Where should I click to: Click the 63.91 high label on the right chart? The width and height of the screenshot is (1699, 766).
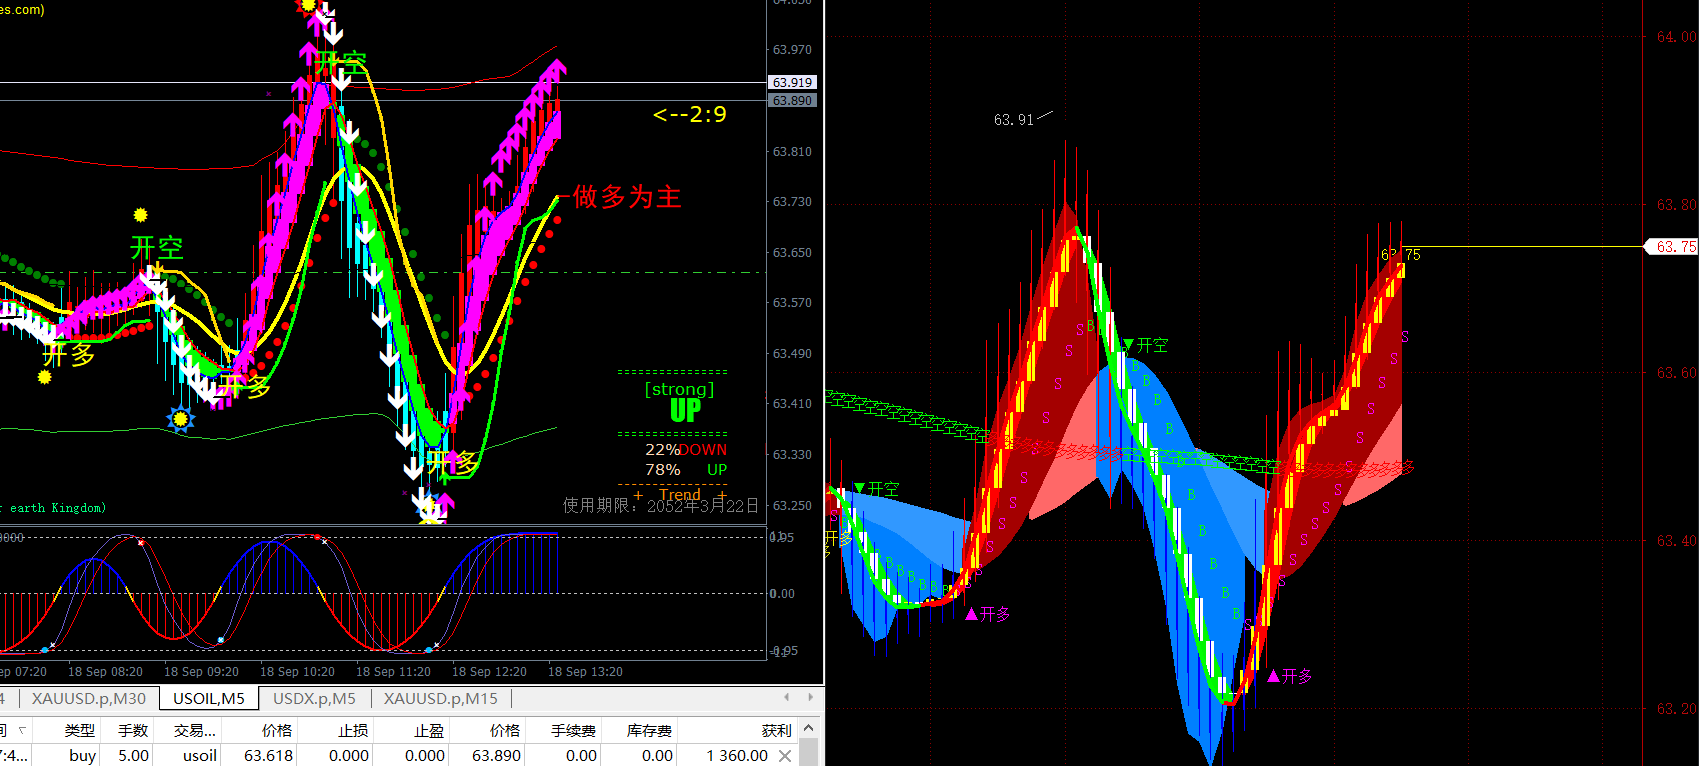tap(1013, 120)
